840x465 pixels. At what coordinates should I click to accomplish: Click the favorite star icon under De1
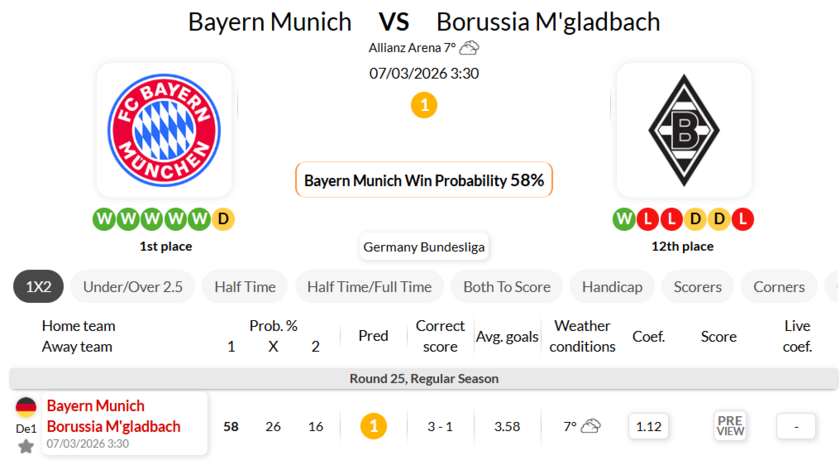click(x=26, y=446)
